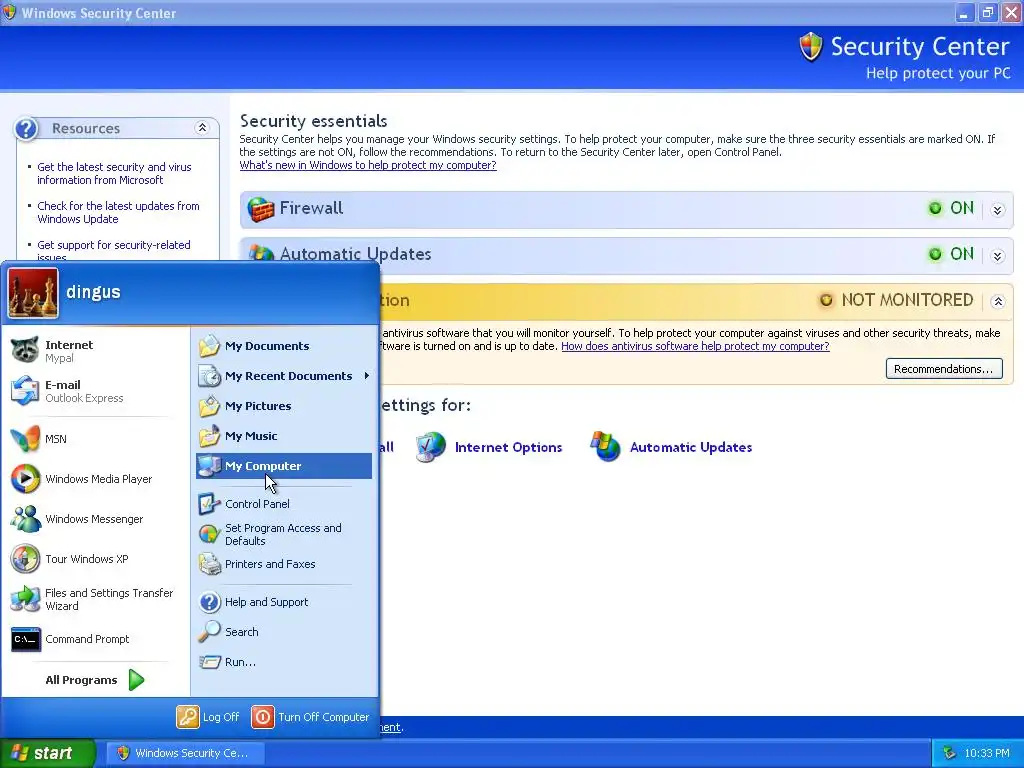Viewport: 1024px width, 768px height.
Task: Open All Programs menu
Action: (x=95, y=680)
